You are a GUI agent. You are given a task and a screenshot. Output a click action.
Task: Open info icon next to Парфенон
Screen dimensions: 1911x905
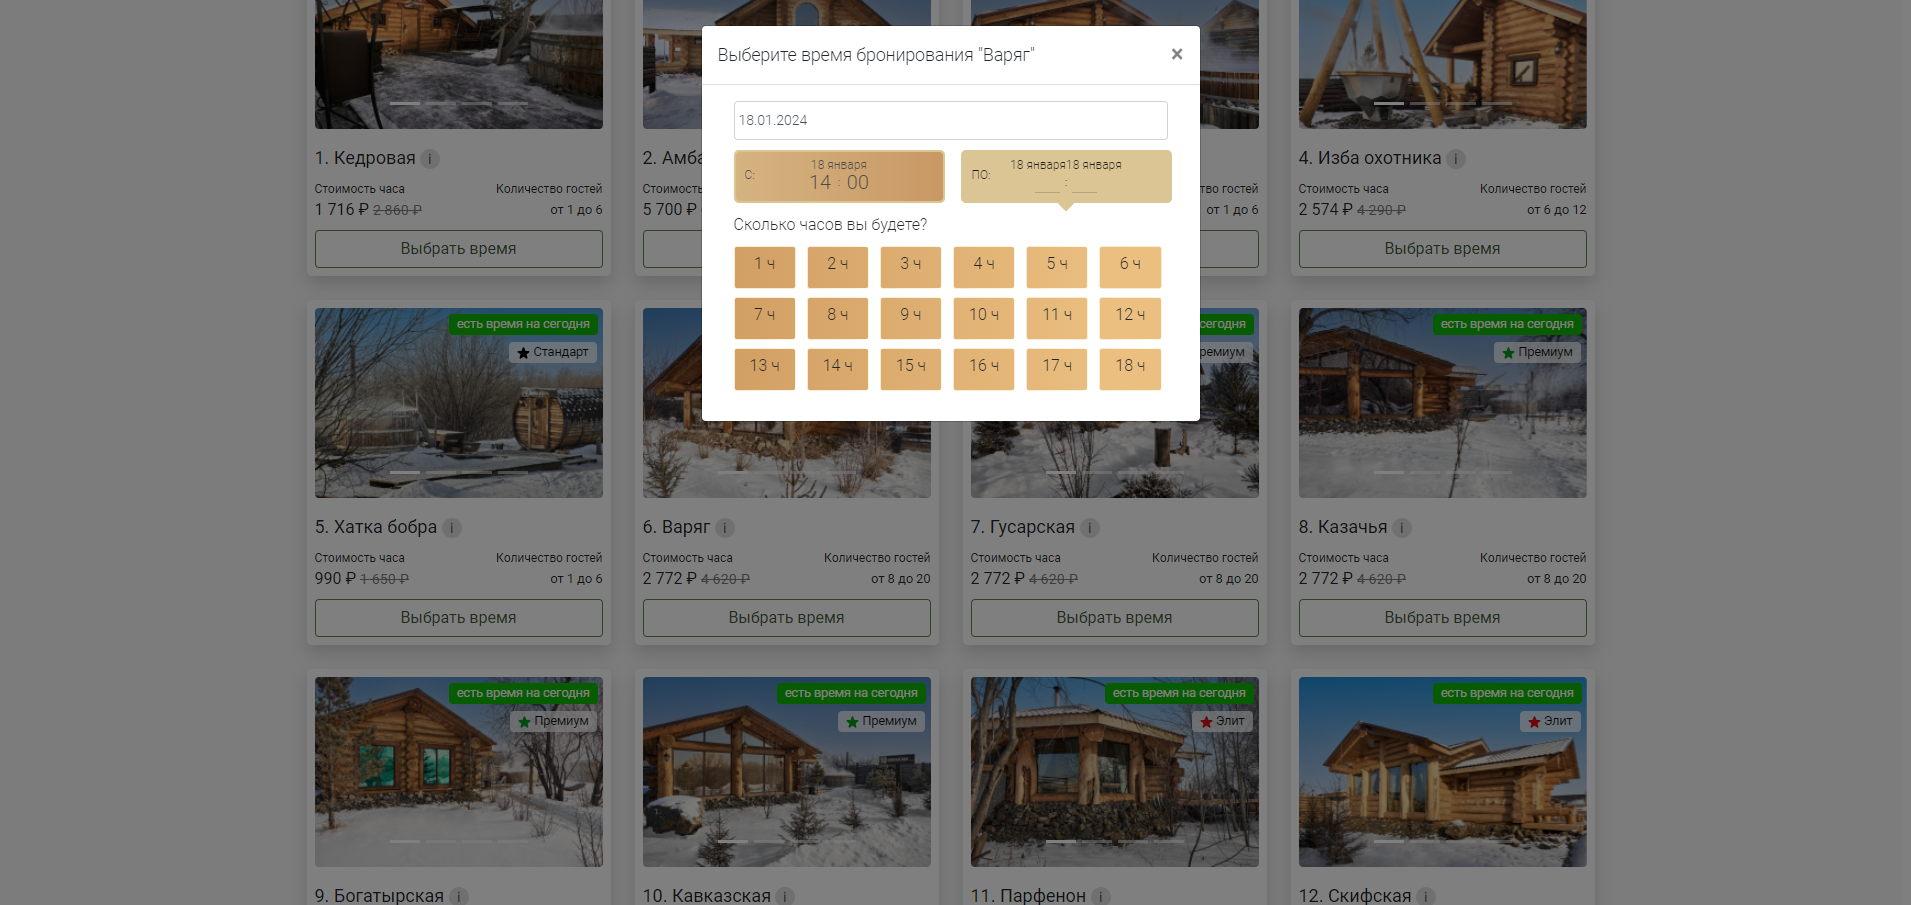click(x=1100, y=896)
